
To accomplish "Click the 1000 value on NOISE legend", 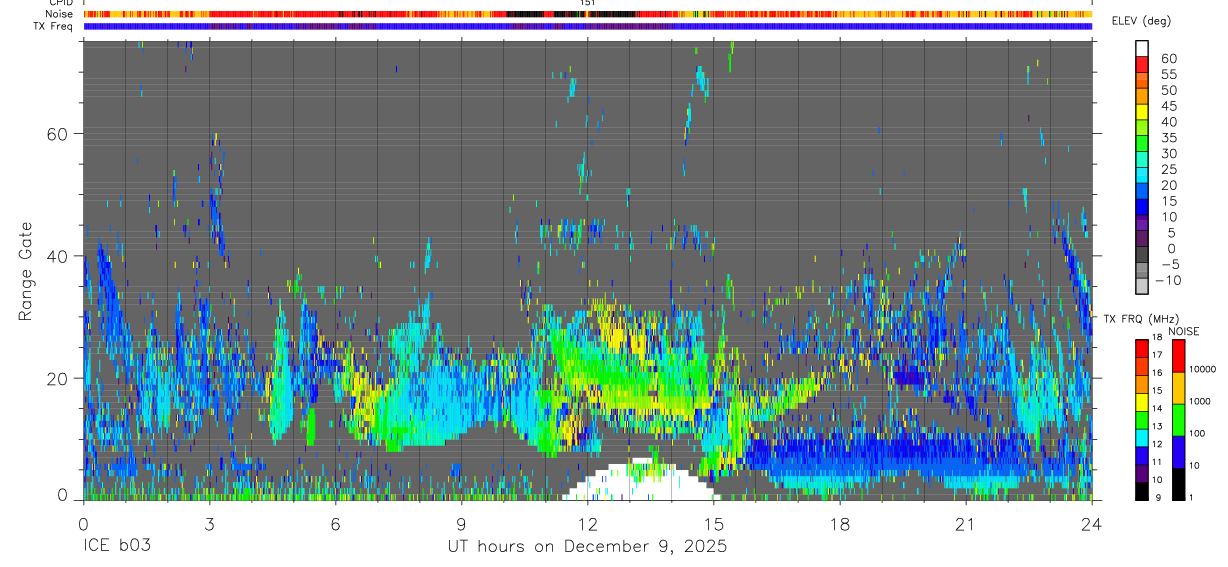I will click(1200, 402).
